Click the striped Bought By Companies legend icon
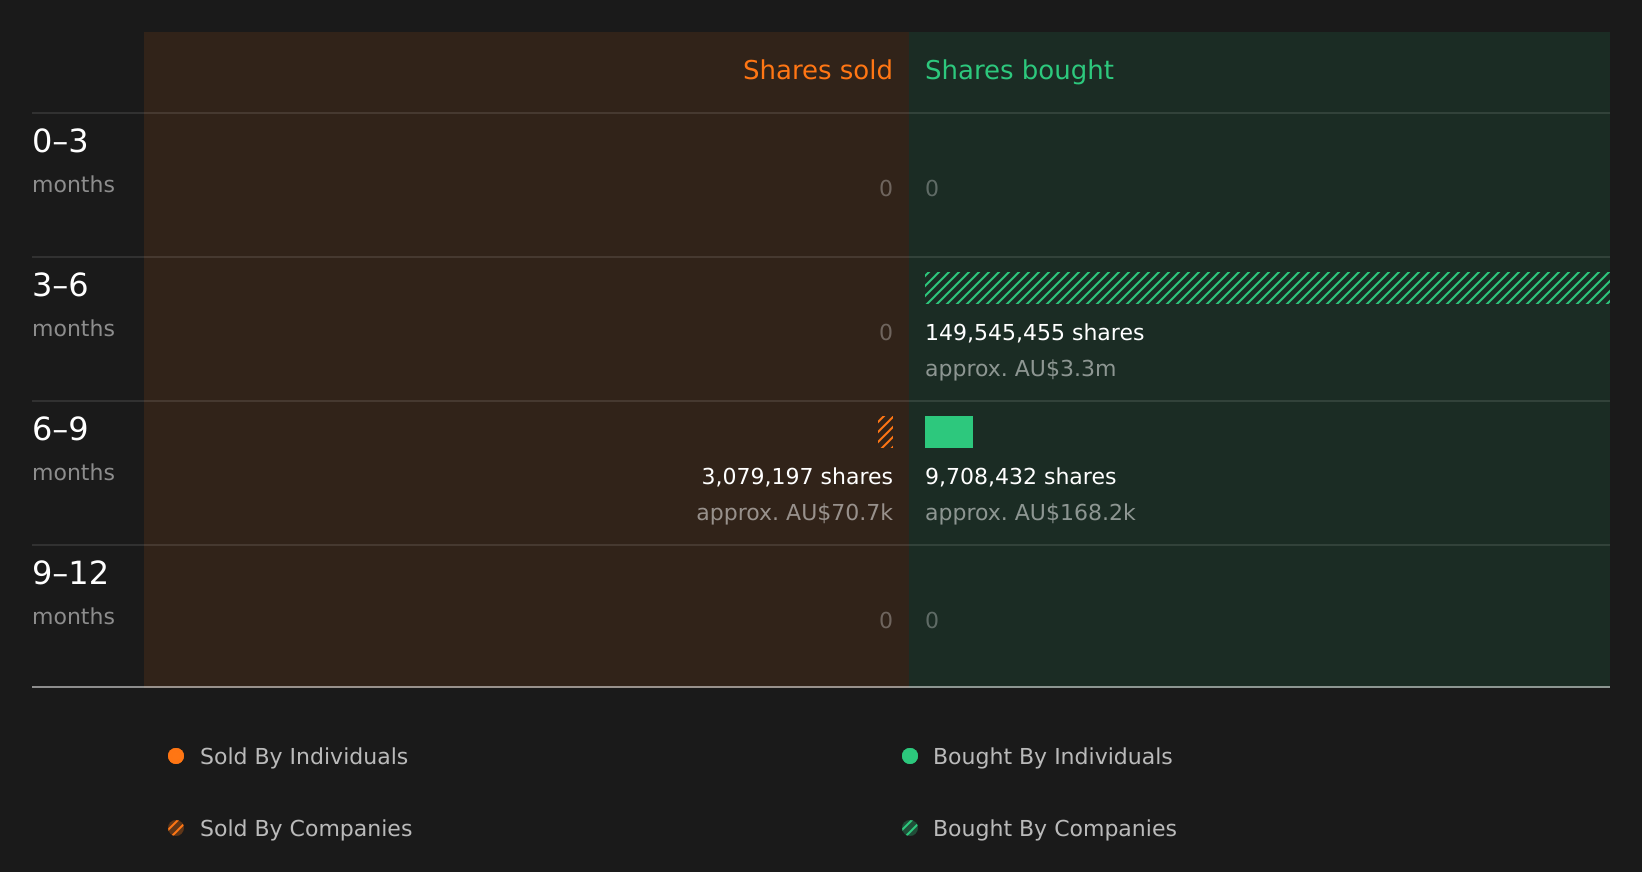This screenshot has height=872, width=1642. tap(910, 828)
